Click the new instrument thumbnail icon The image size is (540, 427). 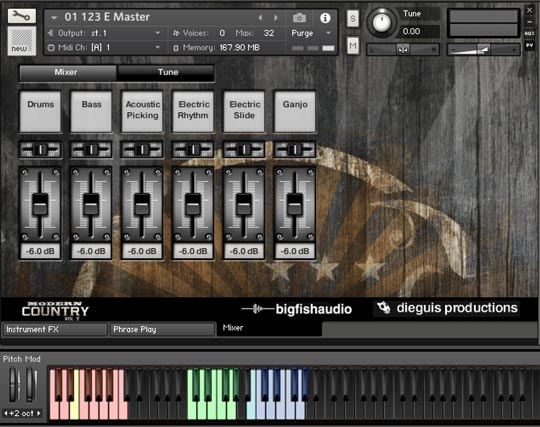coord(22,41)
